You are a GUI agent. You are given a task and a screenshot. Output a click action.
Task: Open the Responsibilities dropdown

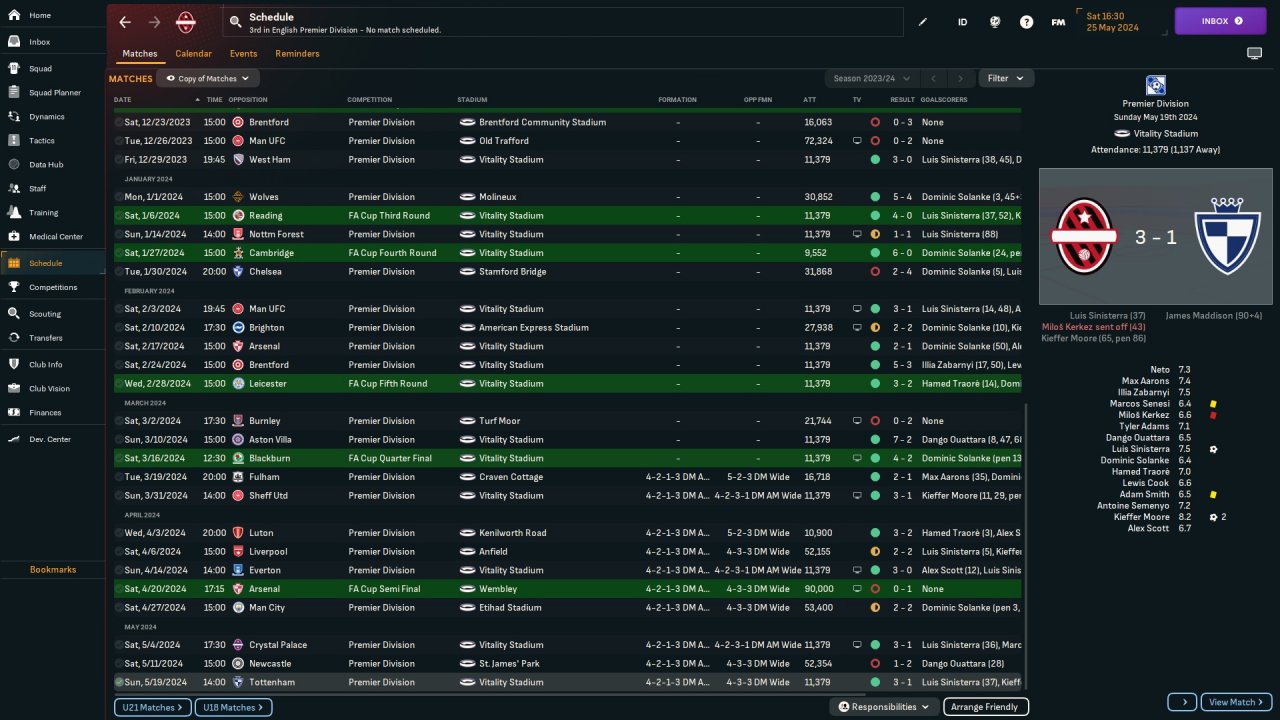pyautogui.click(x=884, y=707)
